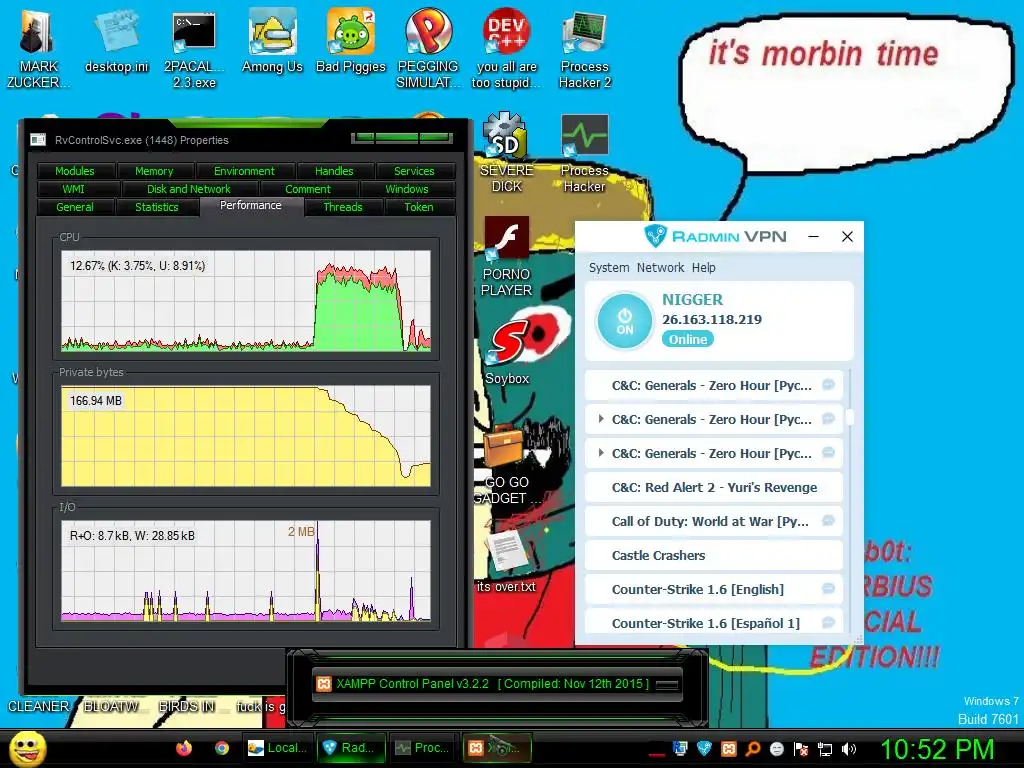
Task: Launch Chrome from the taskbar
Action: [222, 748]
